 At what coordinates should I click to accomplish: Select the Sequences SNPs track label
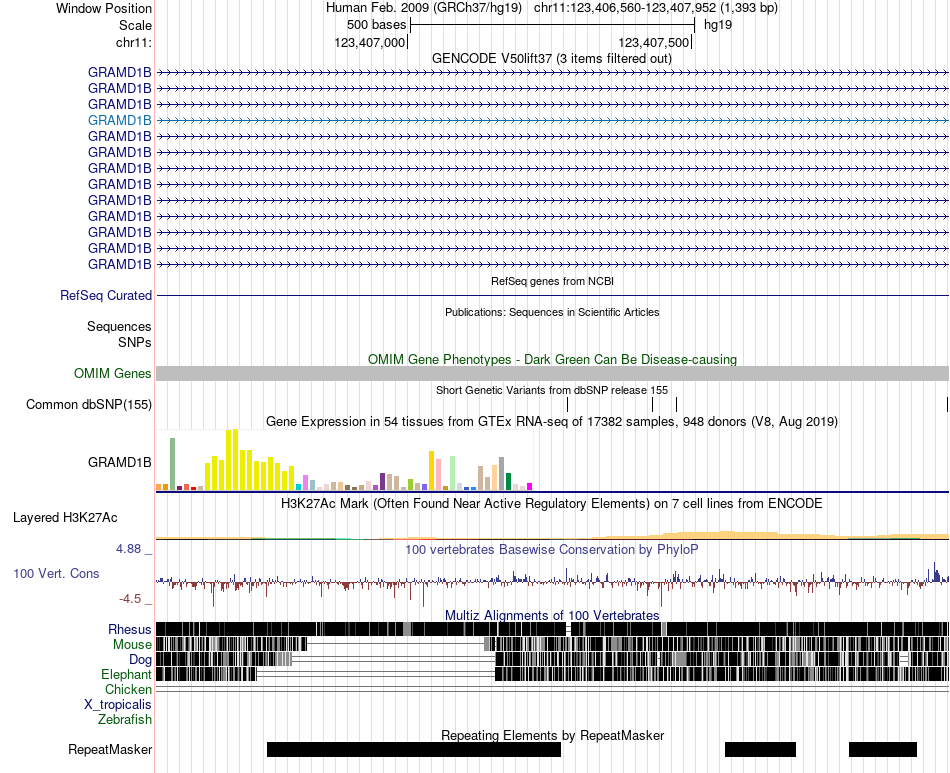(119, 334)
